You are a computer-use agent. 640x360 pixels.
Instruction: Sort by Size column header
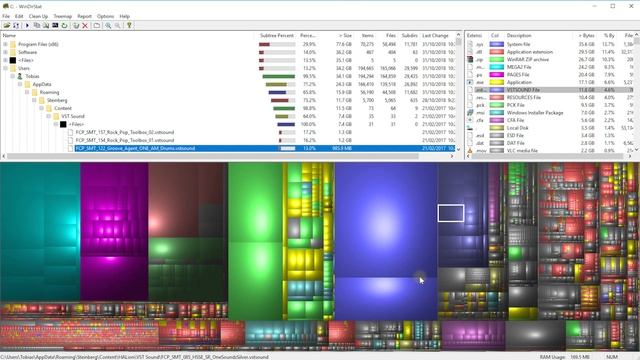(x=336, y=36)
